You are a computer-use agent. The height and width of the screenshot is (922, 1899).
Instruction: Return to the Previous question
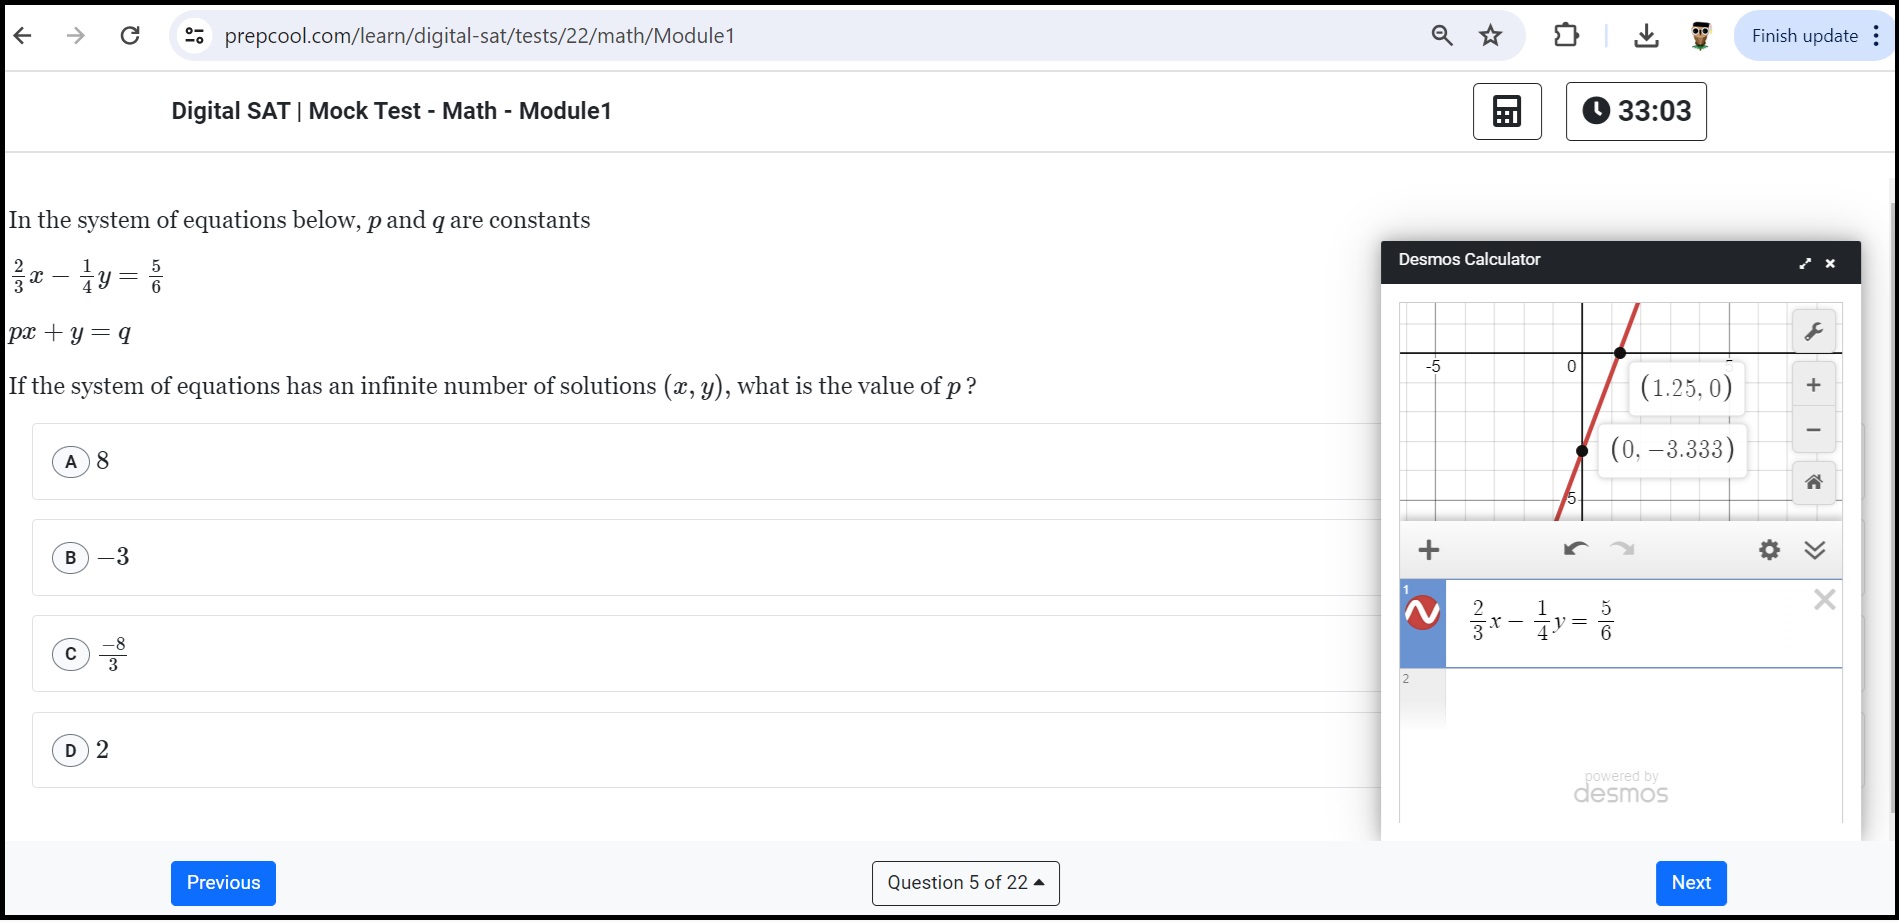(223, 883)
